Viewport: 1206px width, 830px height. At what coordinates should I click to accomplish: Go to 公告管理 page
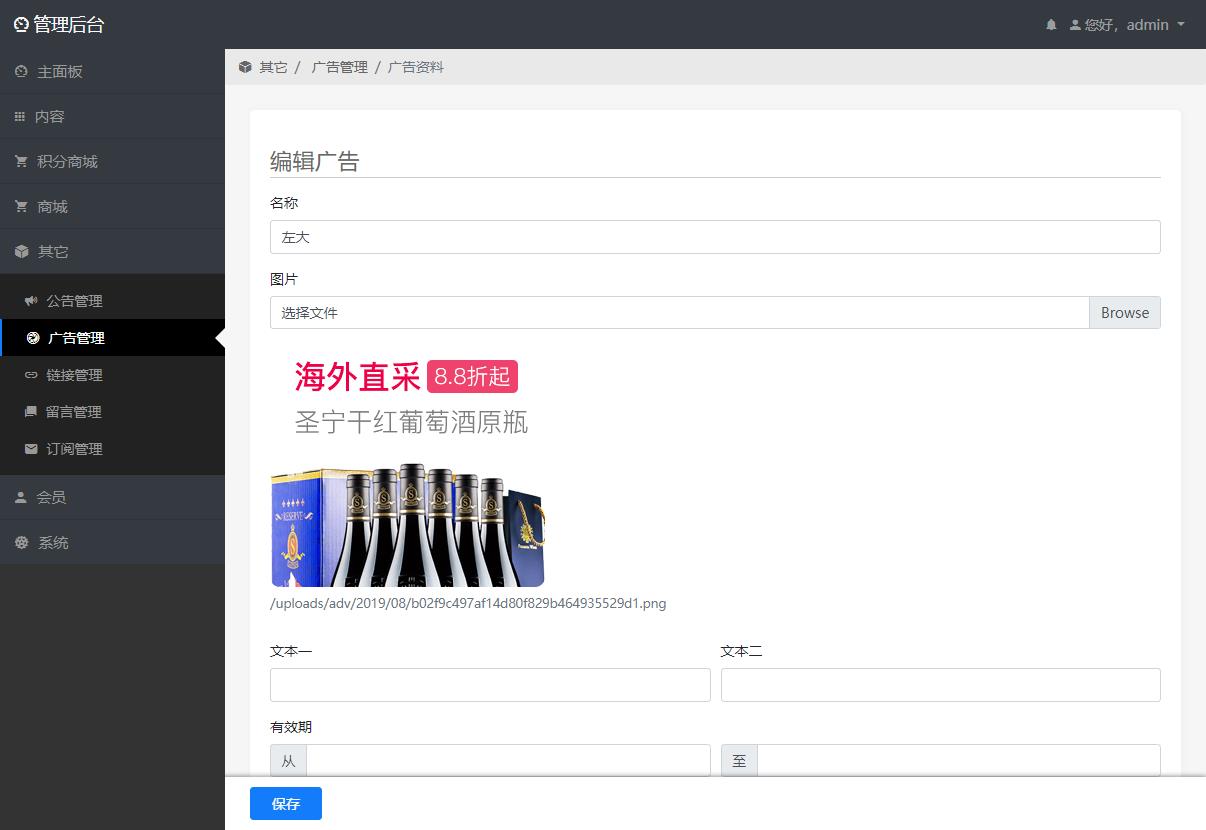[112, 301]
